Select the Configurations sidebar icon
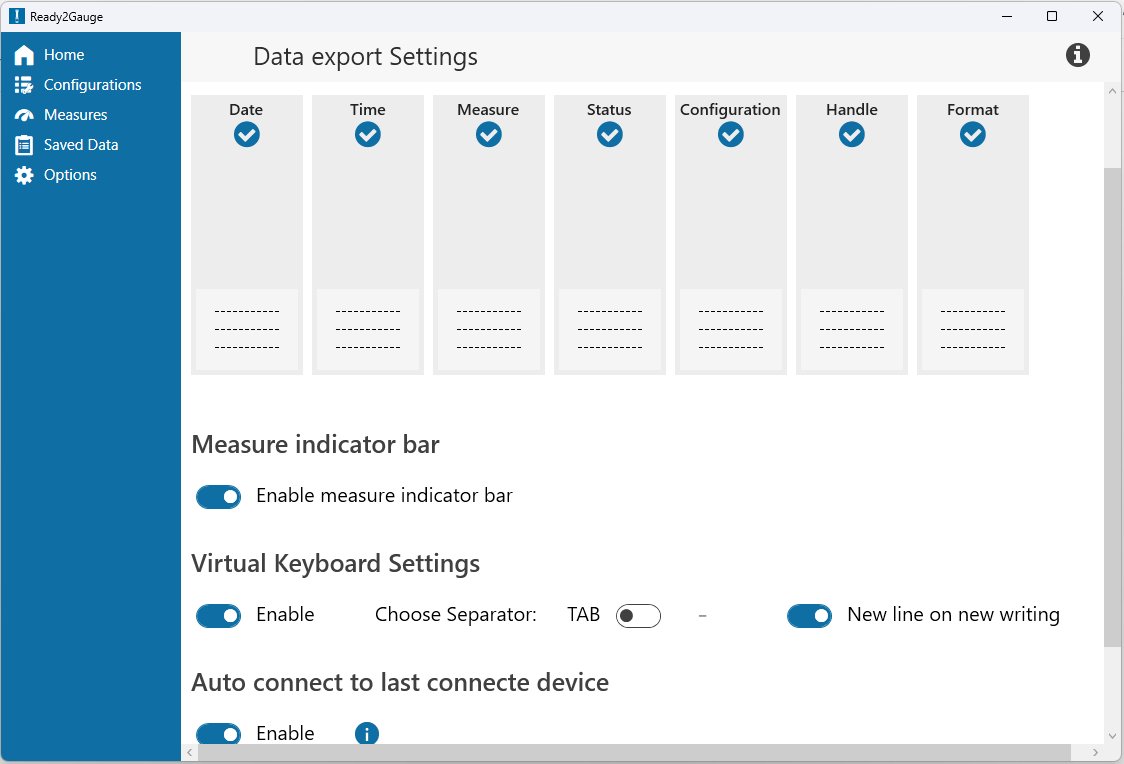Viewport: 1124px width, 764px height. click(x=22, y=85)
